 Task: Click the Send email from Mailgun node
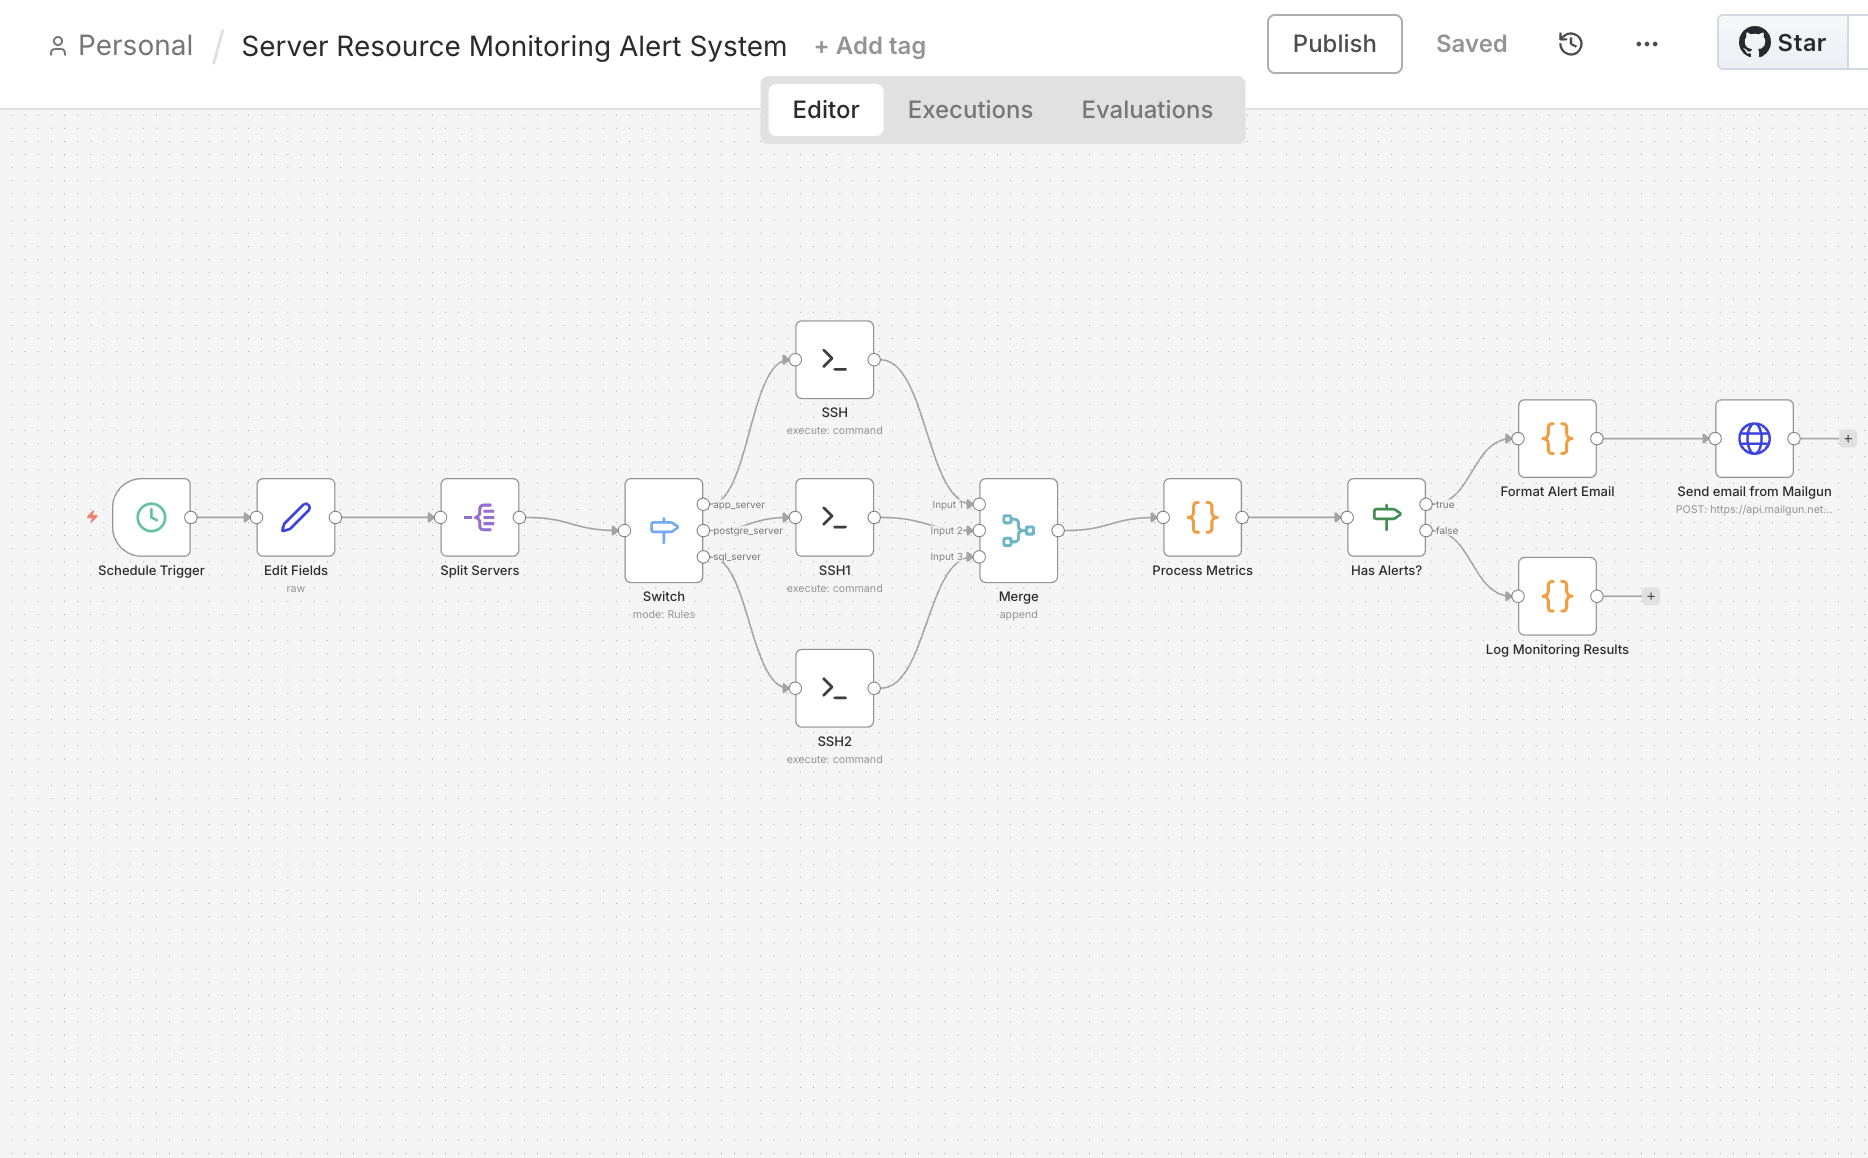coord(1754,439)
